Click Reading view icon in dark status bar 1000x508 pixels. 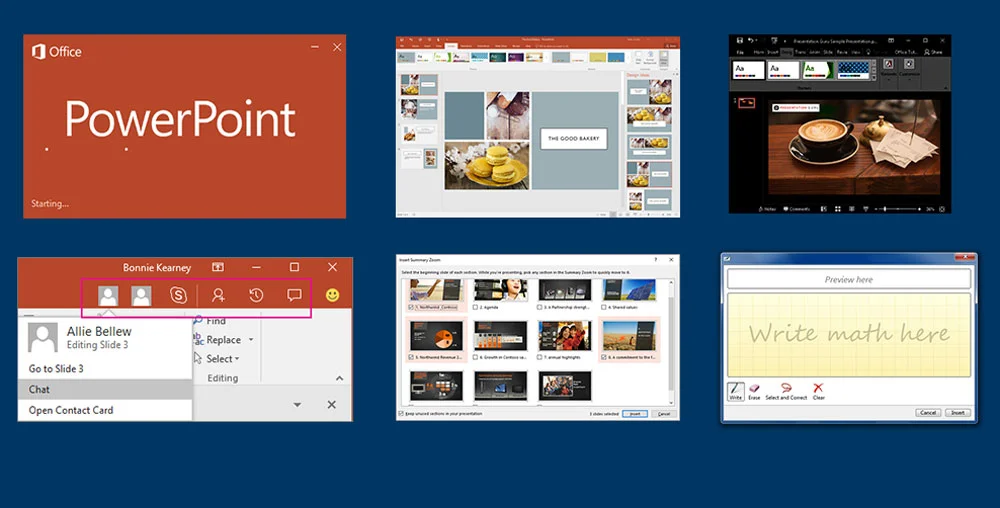(x=851, y=209)
